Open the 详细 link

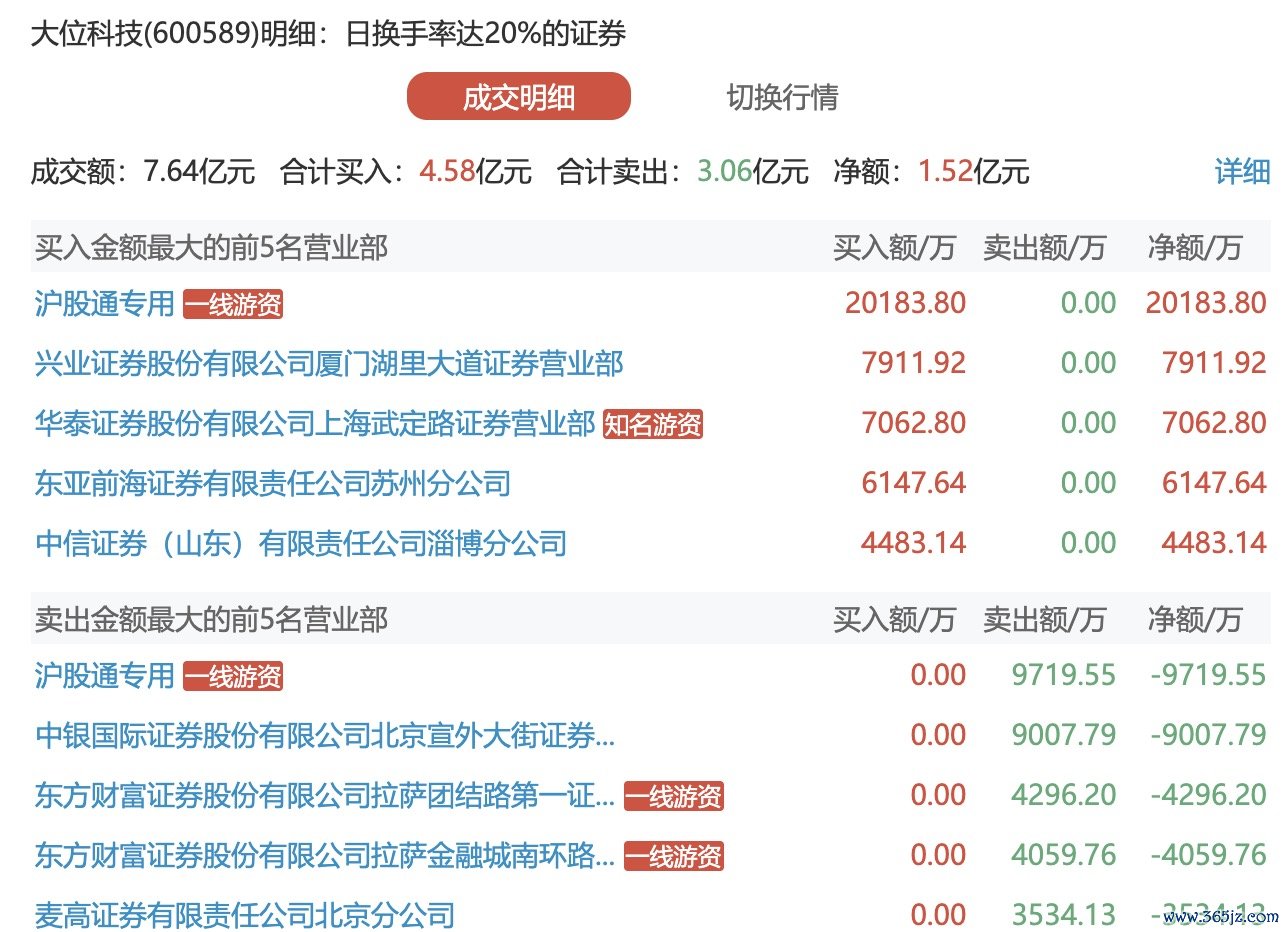click(1241, 171)
